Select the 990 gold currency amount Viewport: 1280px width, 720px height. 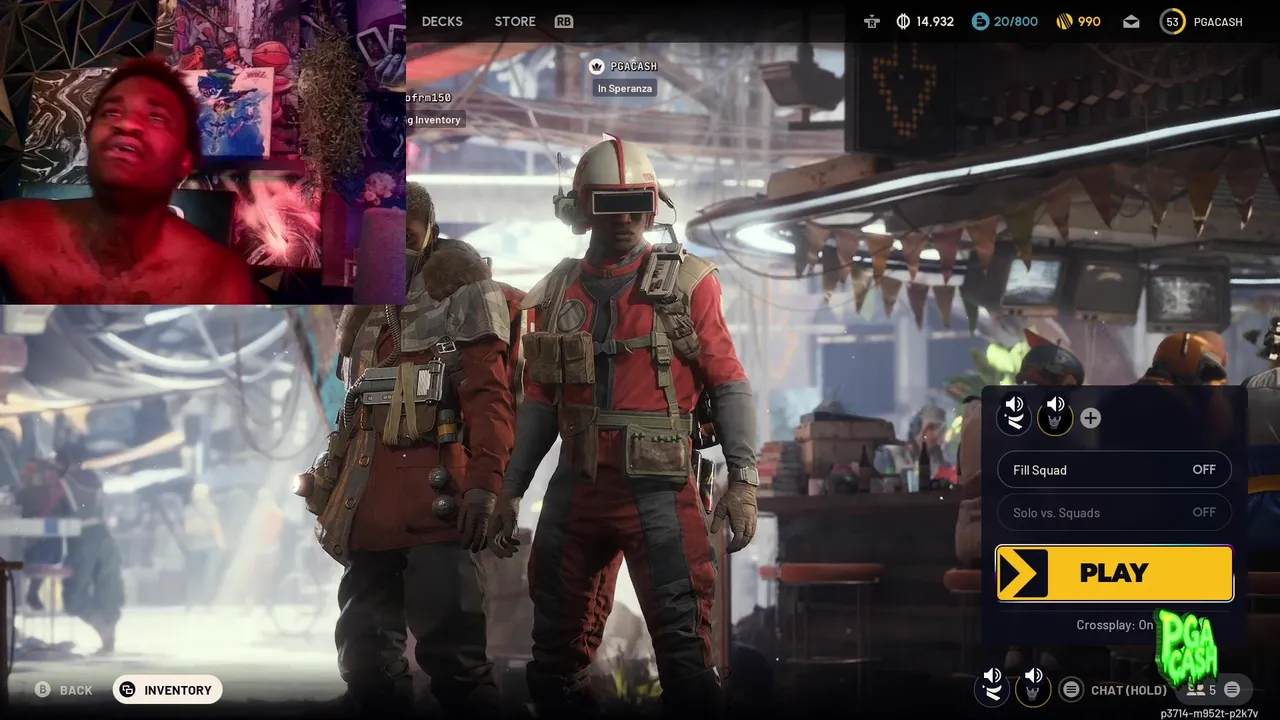1089,21
